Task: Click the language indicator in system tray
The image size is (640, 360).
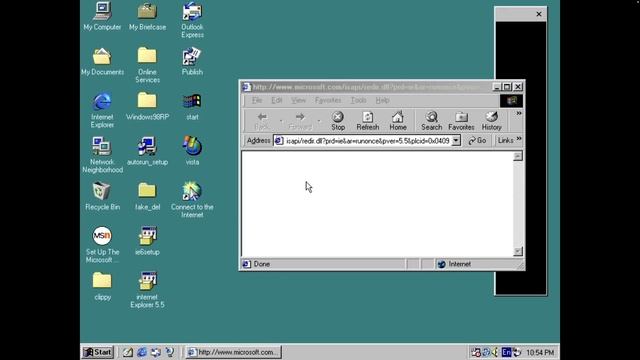Action: [506, 352]
